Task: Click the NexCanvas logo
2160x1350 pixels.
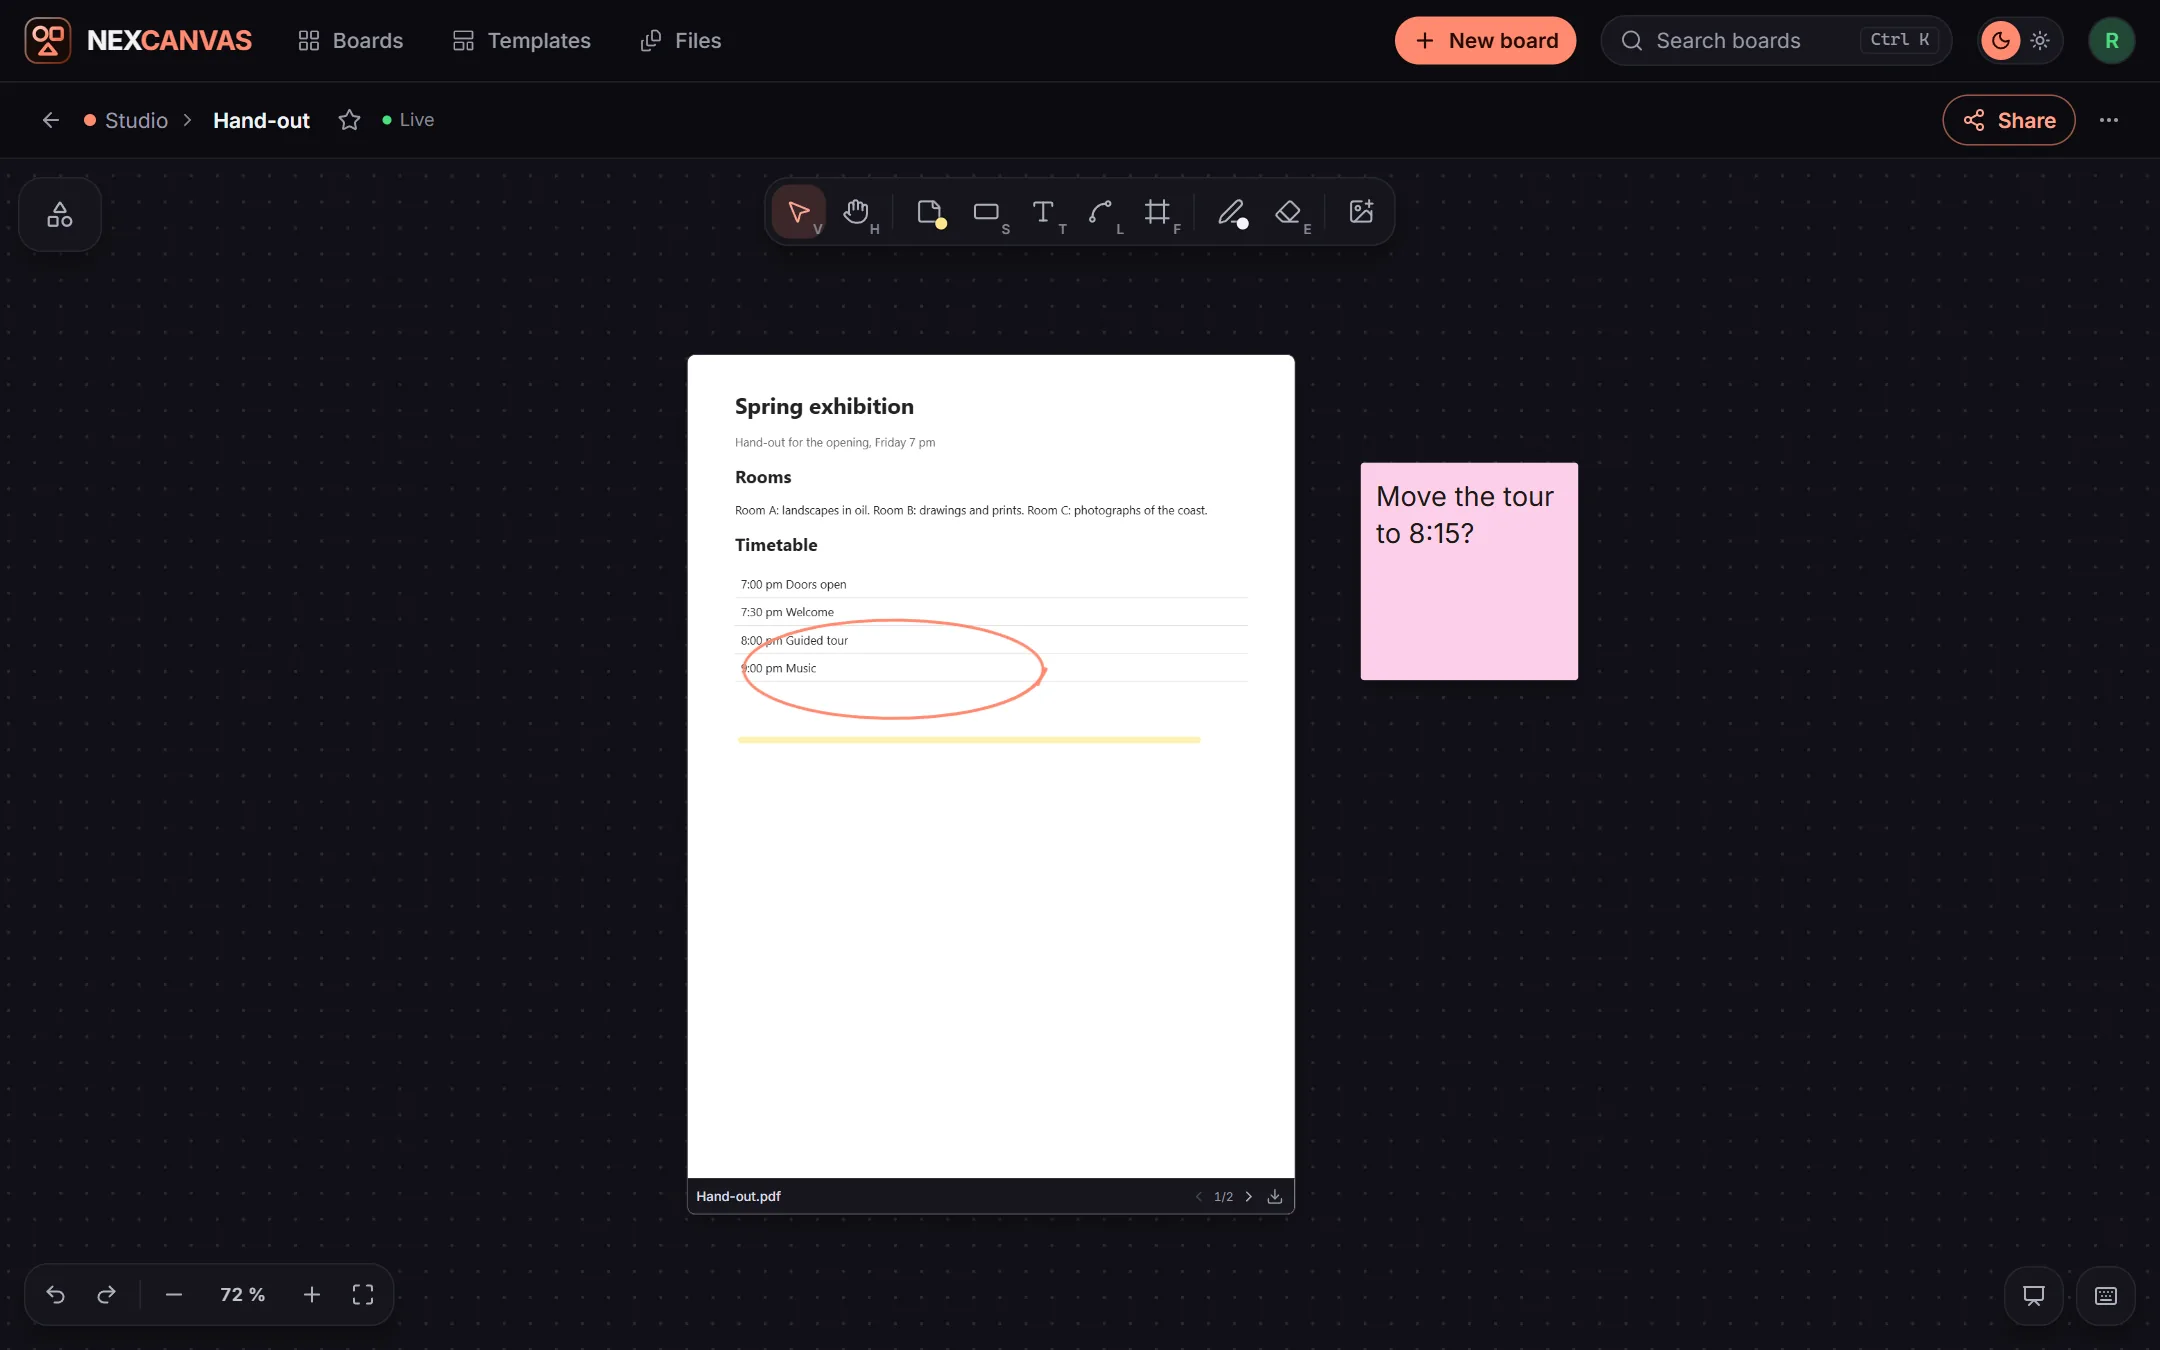Action: pos(138,41)
